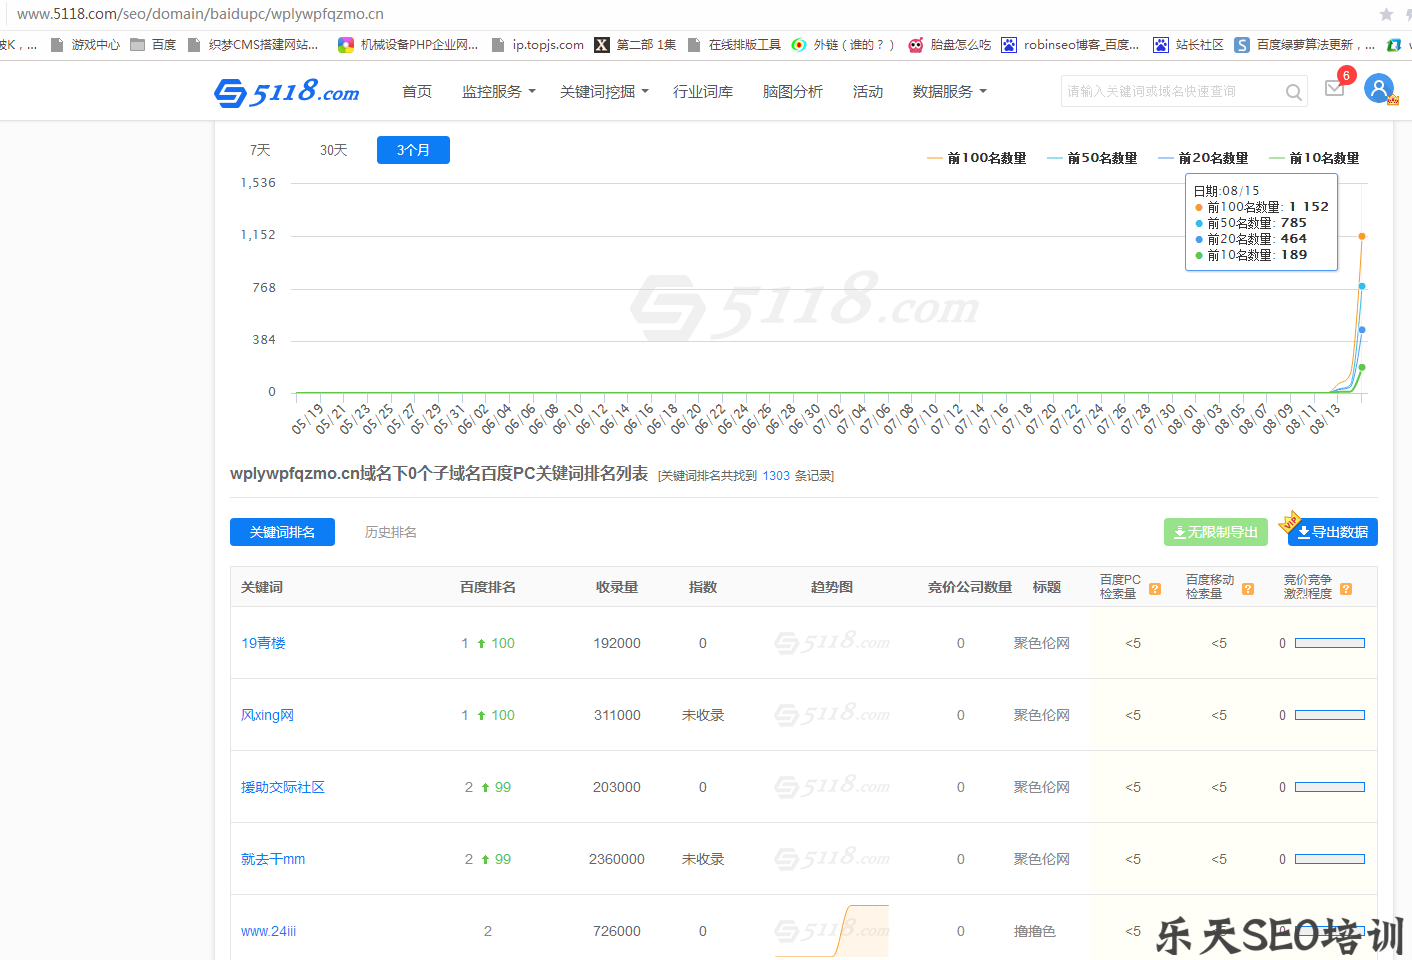Toggle 前100名数量 legend series
The height and width of the screenshot is (960, 1412).
coord(977,158)
